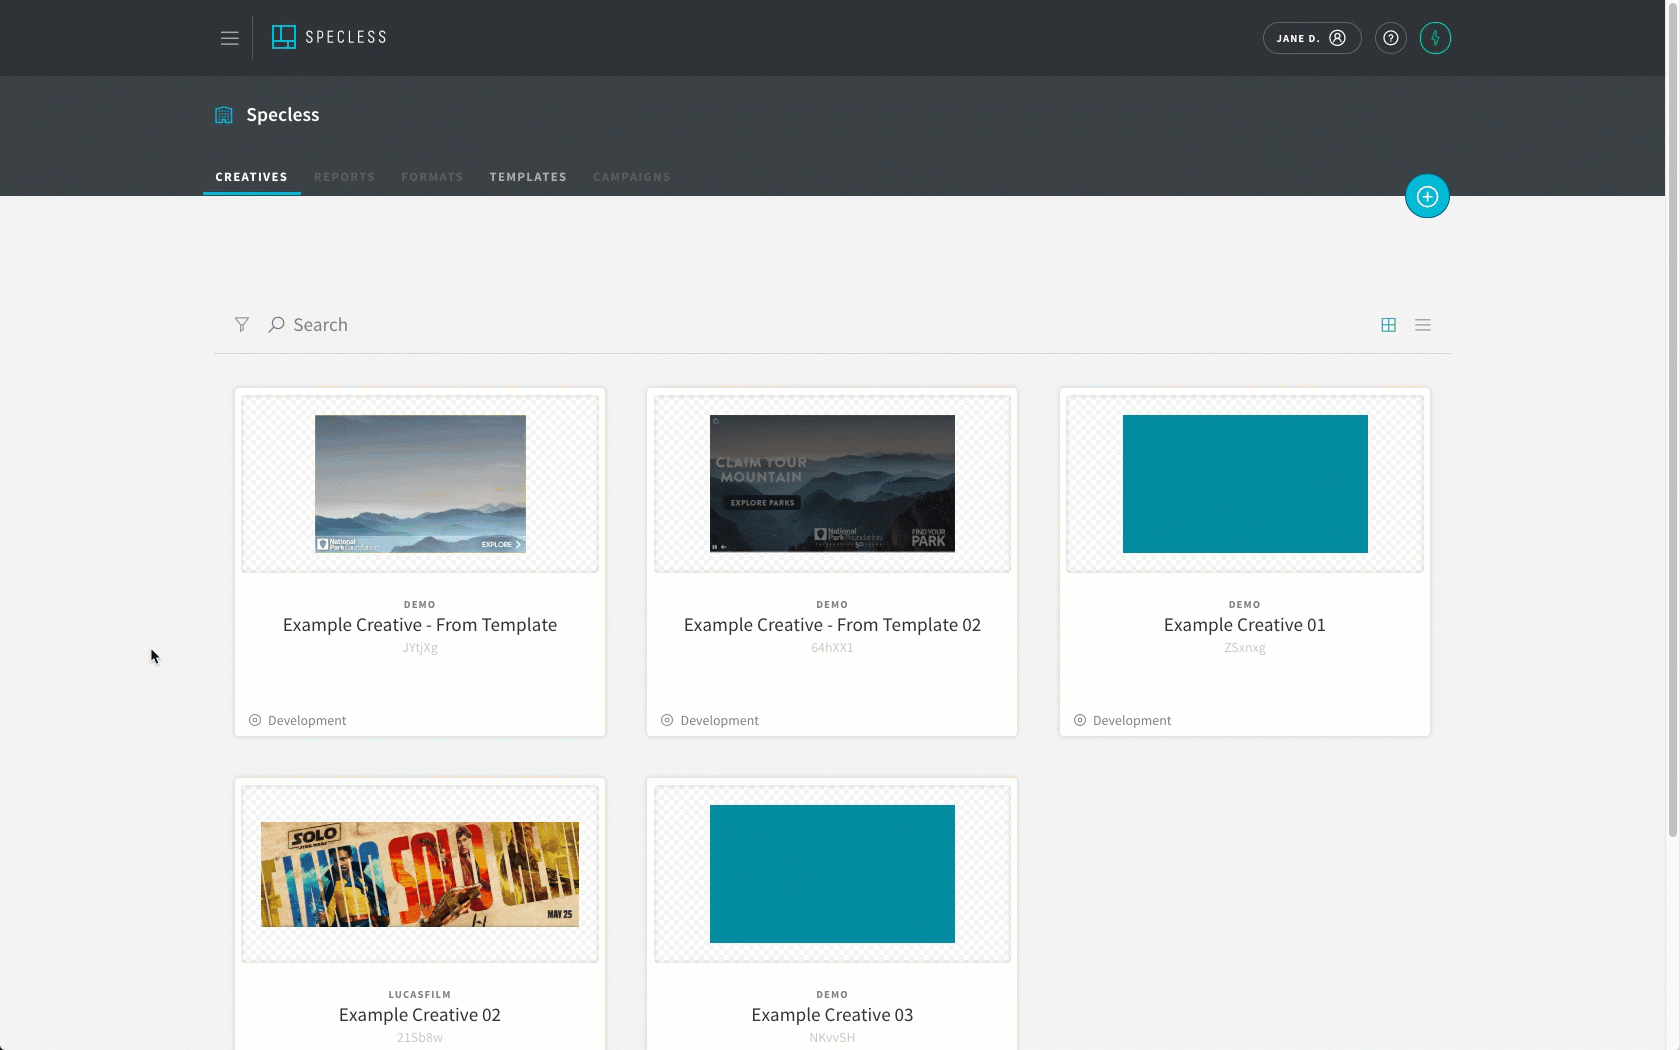This screenshot has width=1680, height=1050.
Task: Click the DEMO label above Example Creative 03
Action: click(832, 995)
